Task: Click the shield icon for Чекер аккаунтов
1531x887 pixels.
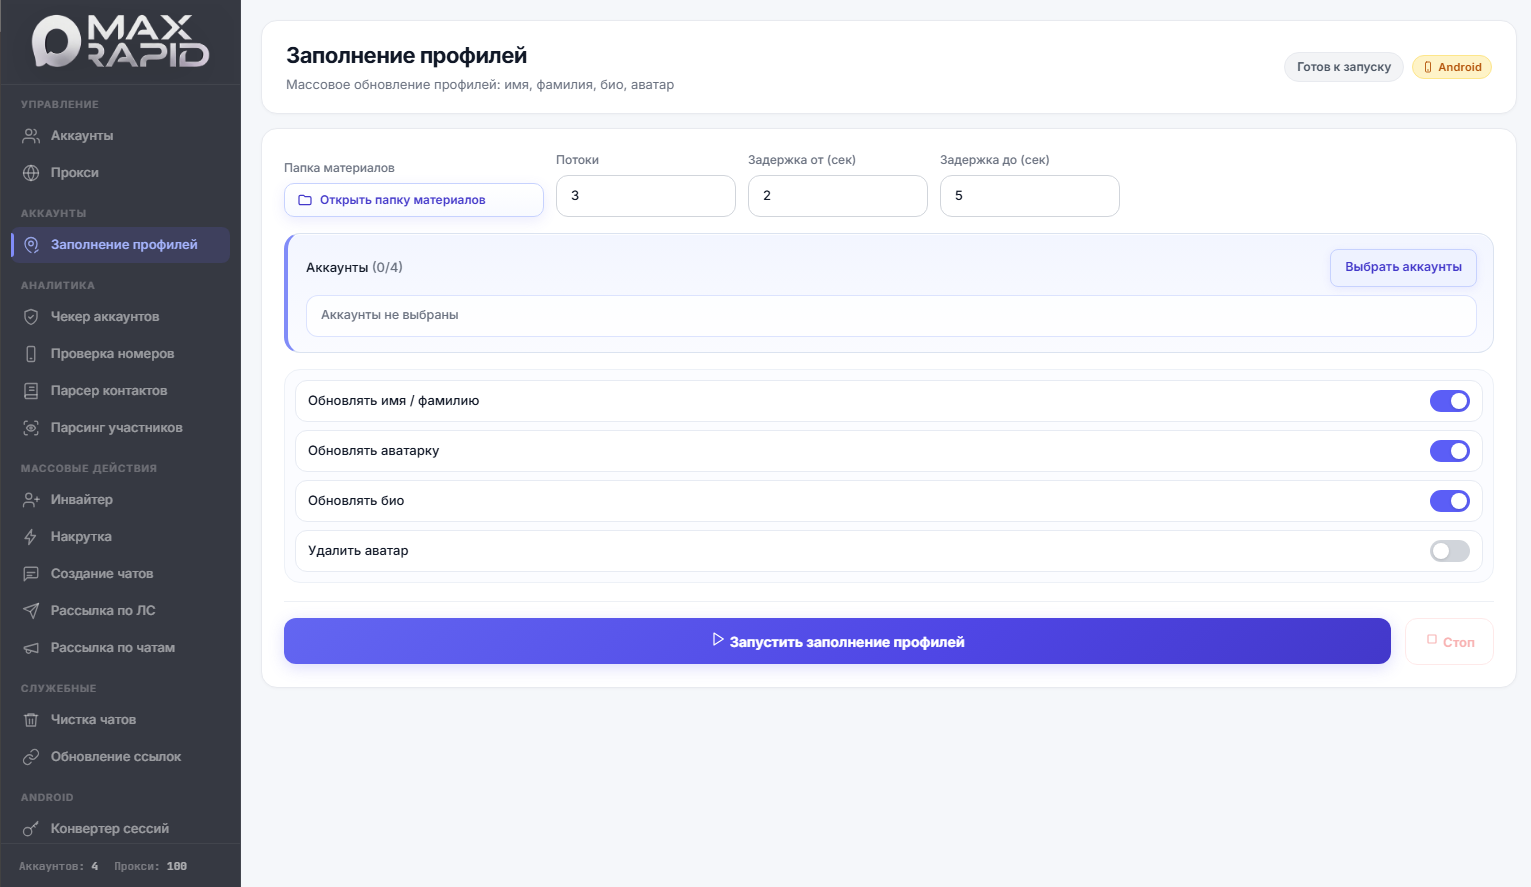Action: (31, 317)
